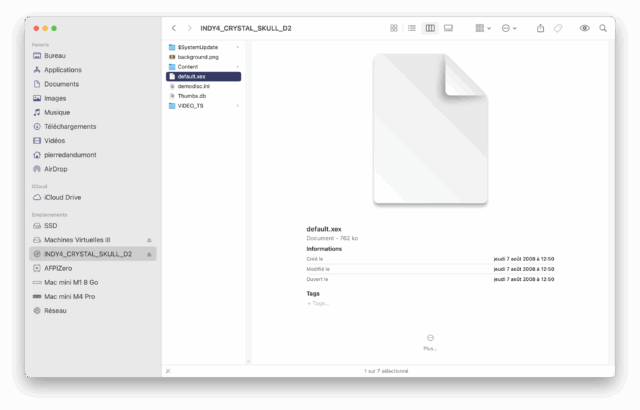Switch Finder to icon grid view
The height and width of the screenshot is (410, 640).
pyautogui.click(x=393, y=28)
